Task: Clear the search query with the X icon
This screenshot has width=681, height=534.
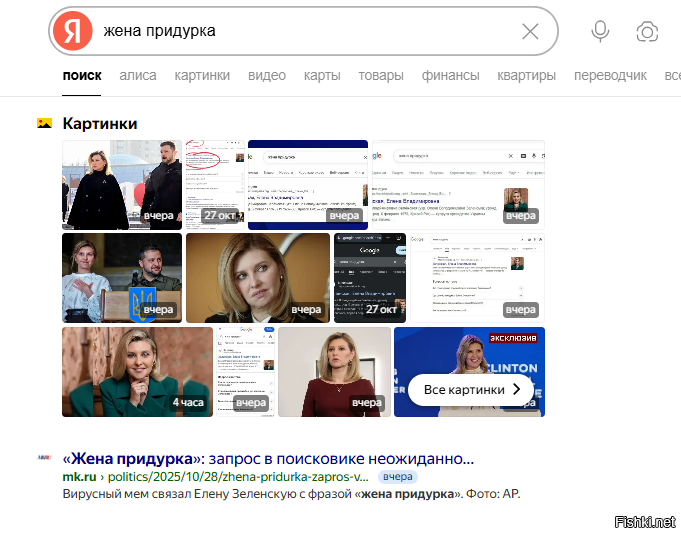Action: (530, 32)
